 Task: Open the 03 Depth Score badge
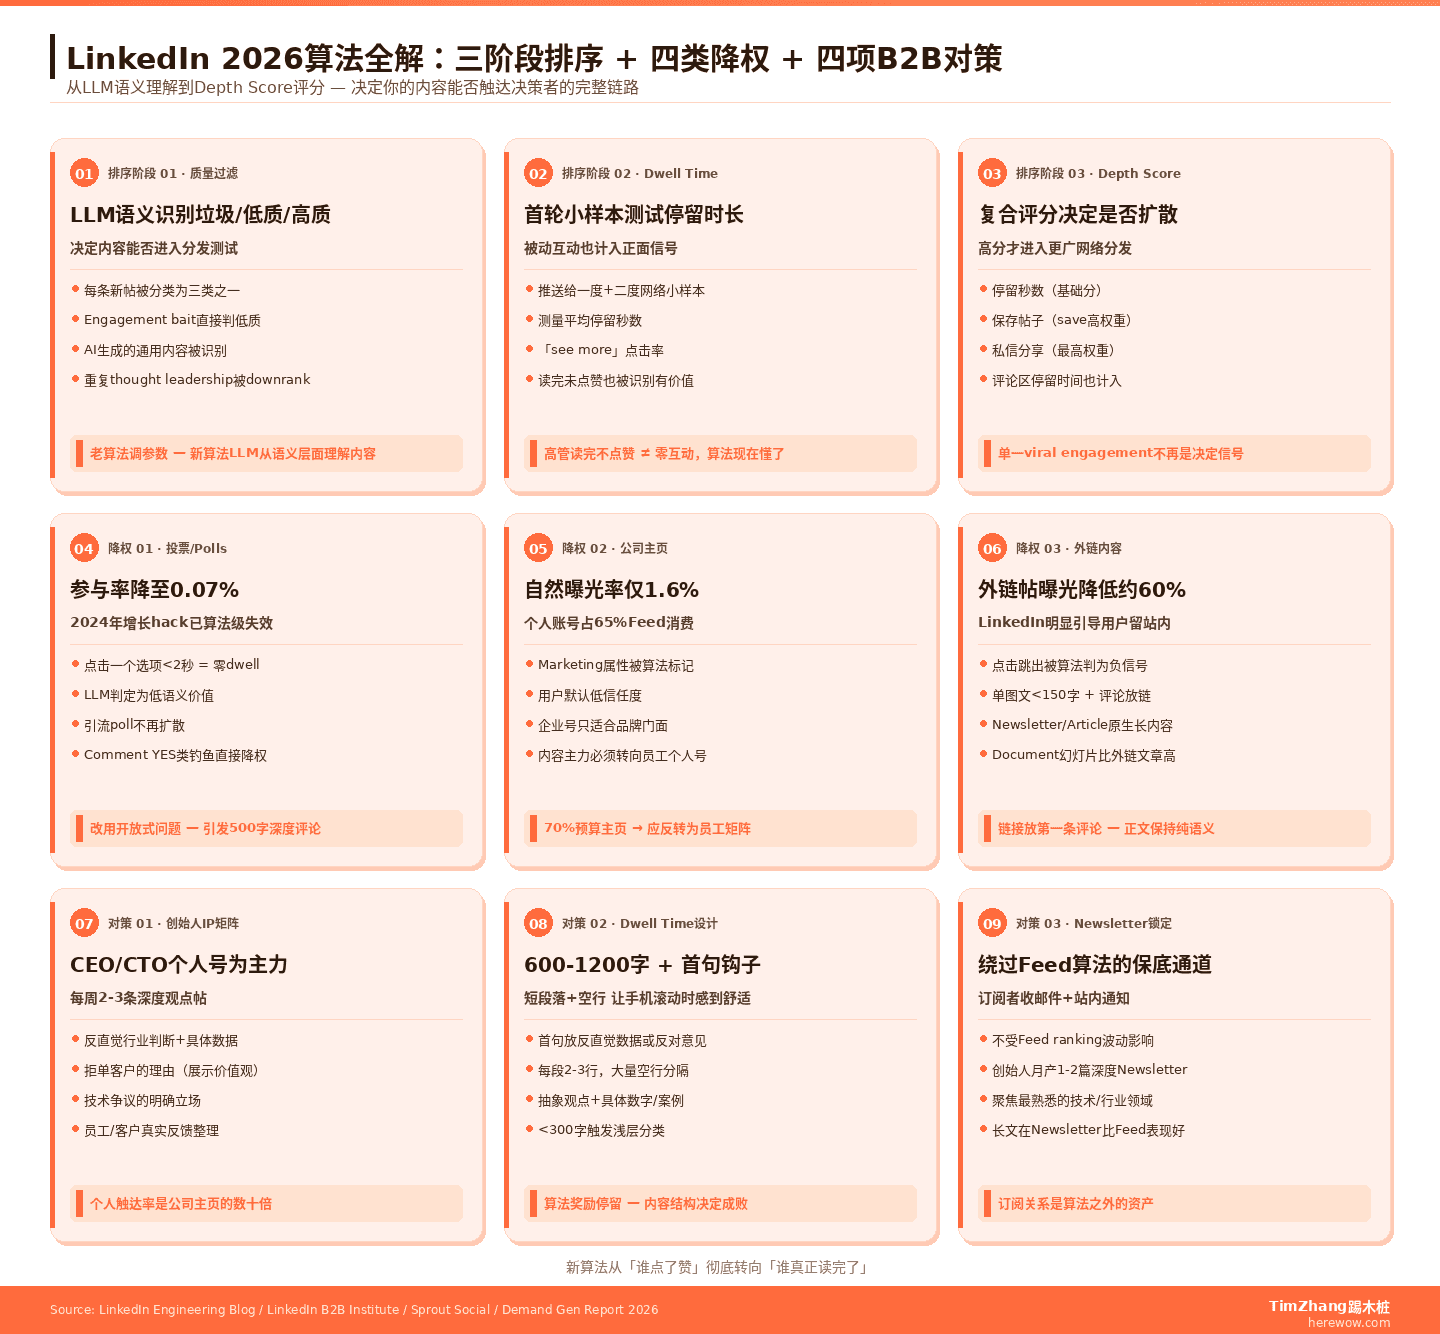pos(993,173)
